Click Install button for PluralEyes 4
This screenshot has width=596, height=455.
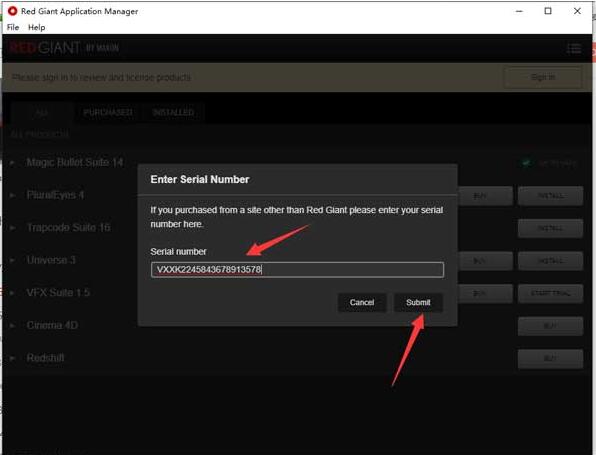[x=550, y=196]
